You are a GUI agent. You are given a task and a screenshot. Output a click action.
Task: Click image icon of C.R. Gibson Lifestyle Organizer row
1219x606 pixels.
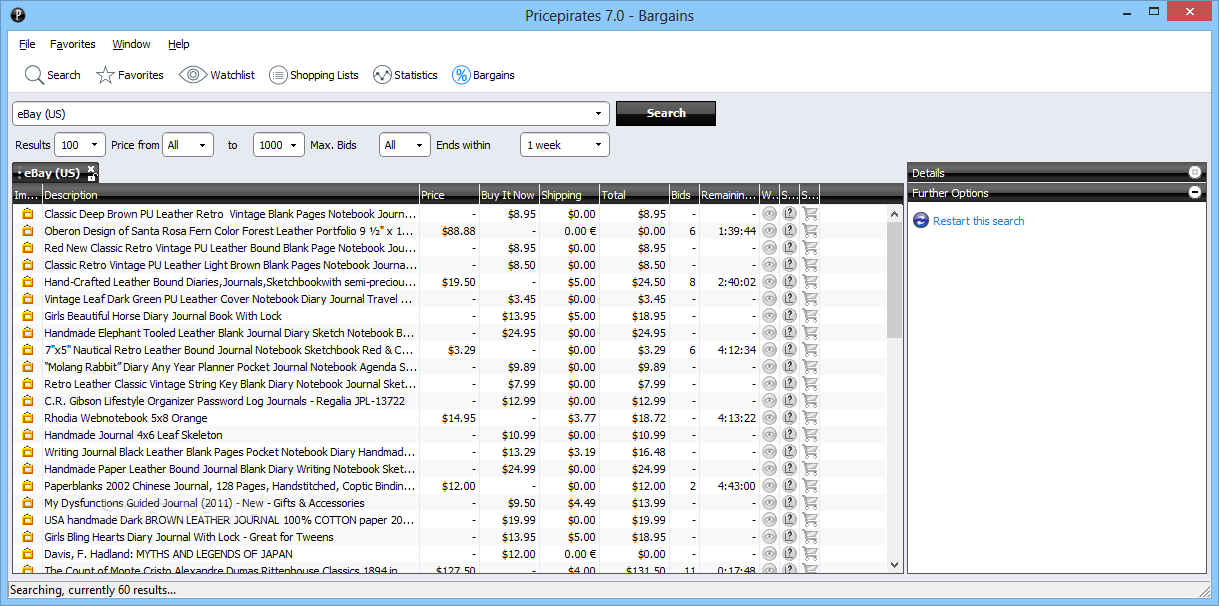pyautogui.click(x=28, y=401)
